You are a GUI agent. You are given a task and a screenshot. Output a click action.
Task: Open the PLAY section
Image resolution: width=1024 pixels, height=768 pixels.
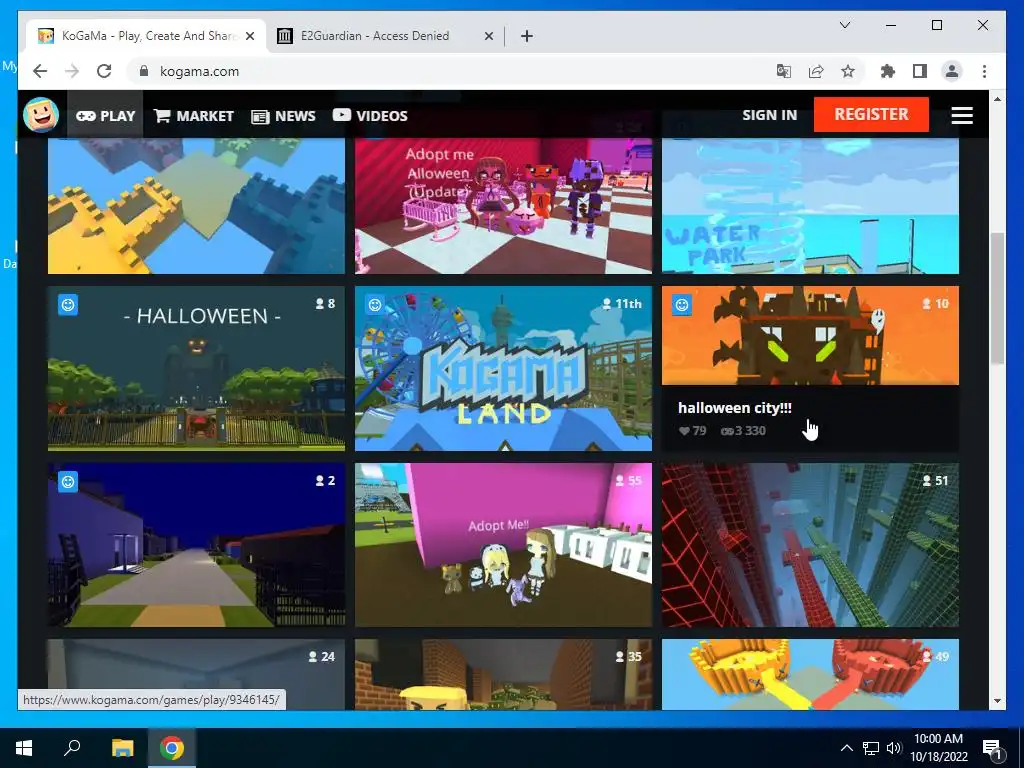(105, 116)
